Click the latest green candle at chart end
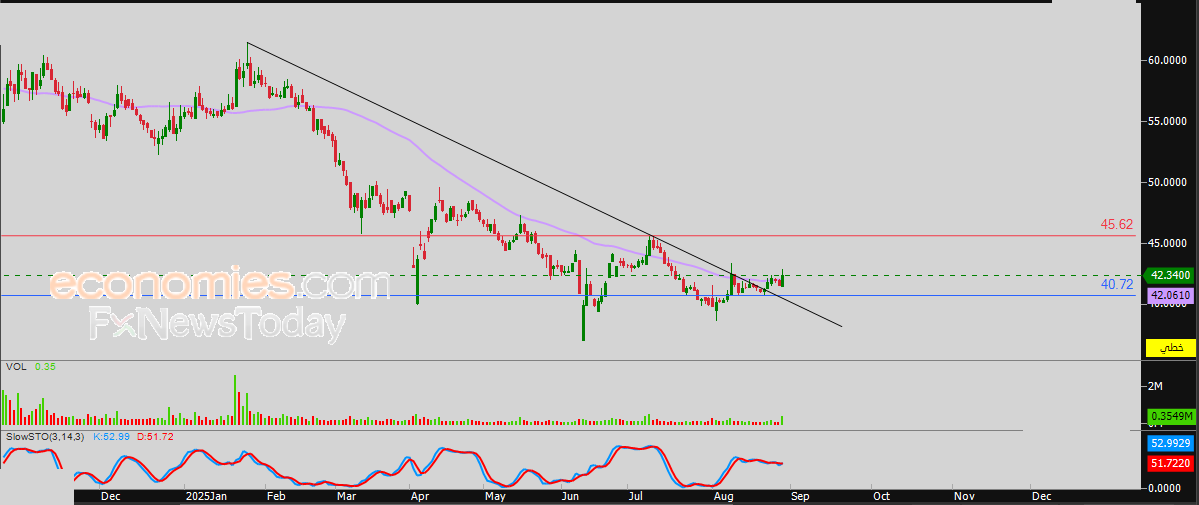 (x=781, y=279)
